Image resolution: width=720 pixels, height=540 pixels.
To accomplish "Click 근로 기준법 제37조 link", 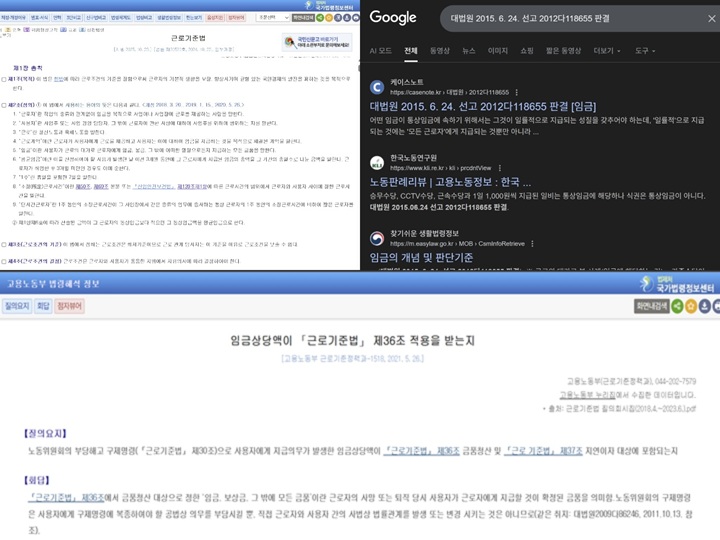I will pyautogui.click(x=543, y=451).
